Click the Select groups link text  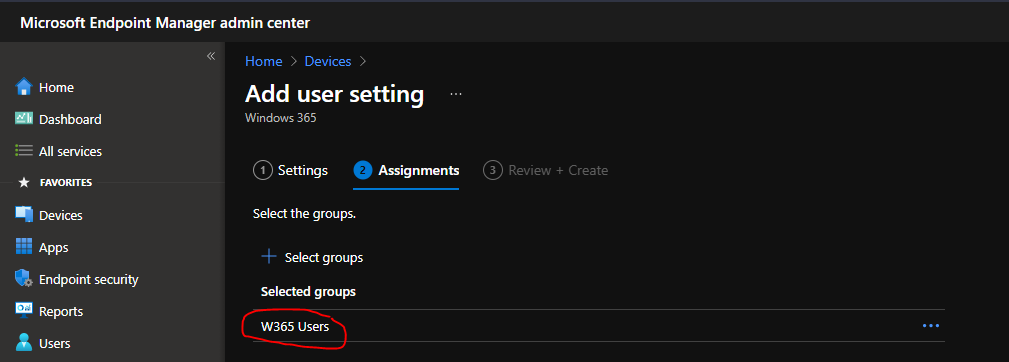(x=324, y=258)
